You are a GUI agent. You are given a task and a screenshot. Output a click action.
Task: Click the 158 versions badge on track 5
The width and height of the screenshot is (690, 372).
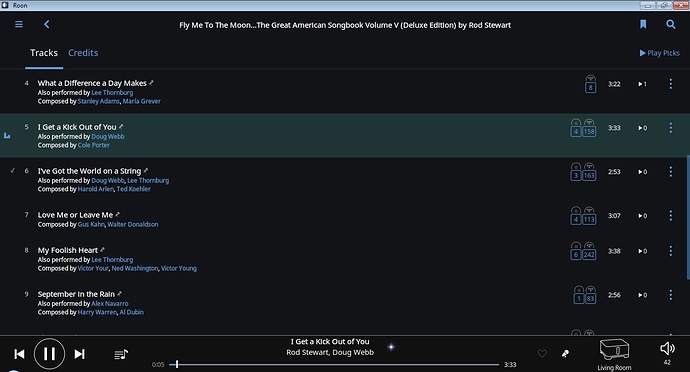(x=589, y=131)
